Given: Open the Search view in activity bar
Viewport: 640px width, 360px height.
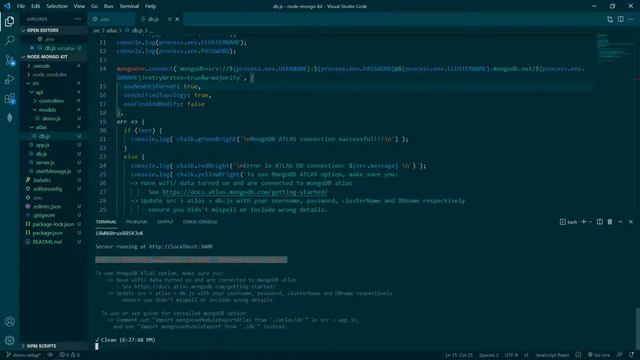Looking at the screenshot, I should tap(9, 40).
